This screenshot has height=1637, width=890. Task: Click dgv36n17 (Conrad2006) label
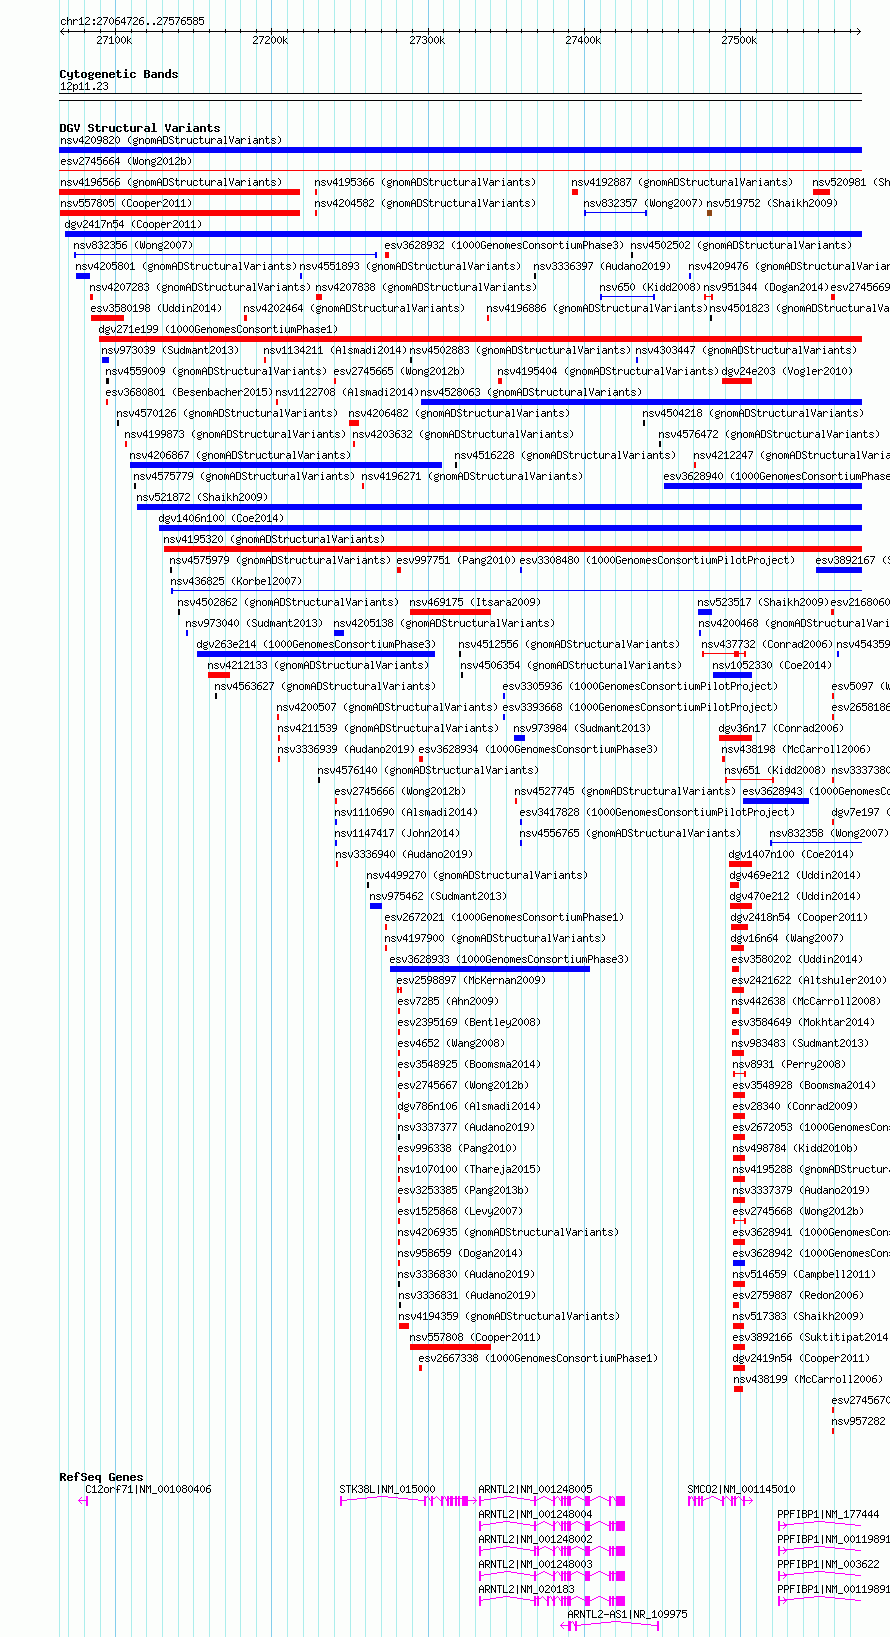pyautogui.click(x=781, y=728)
